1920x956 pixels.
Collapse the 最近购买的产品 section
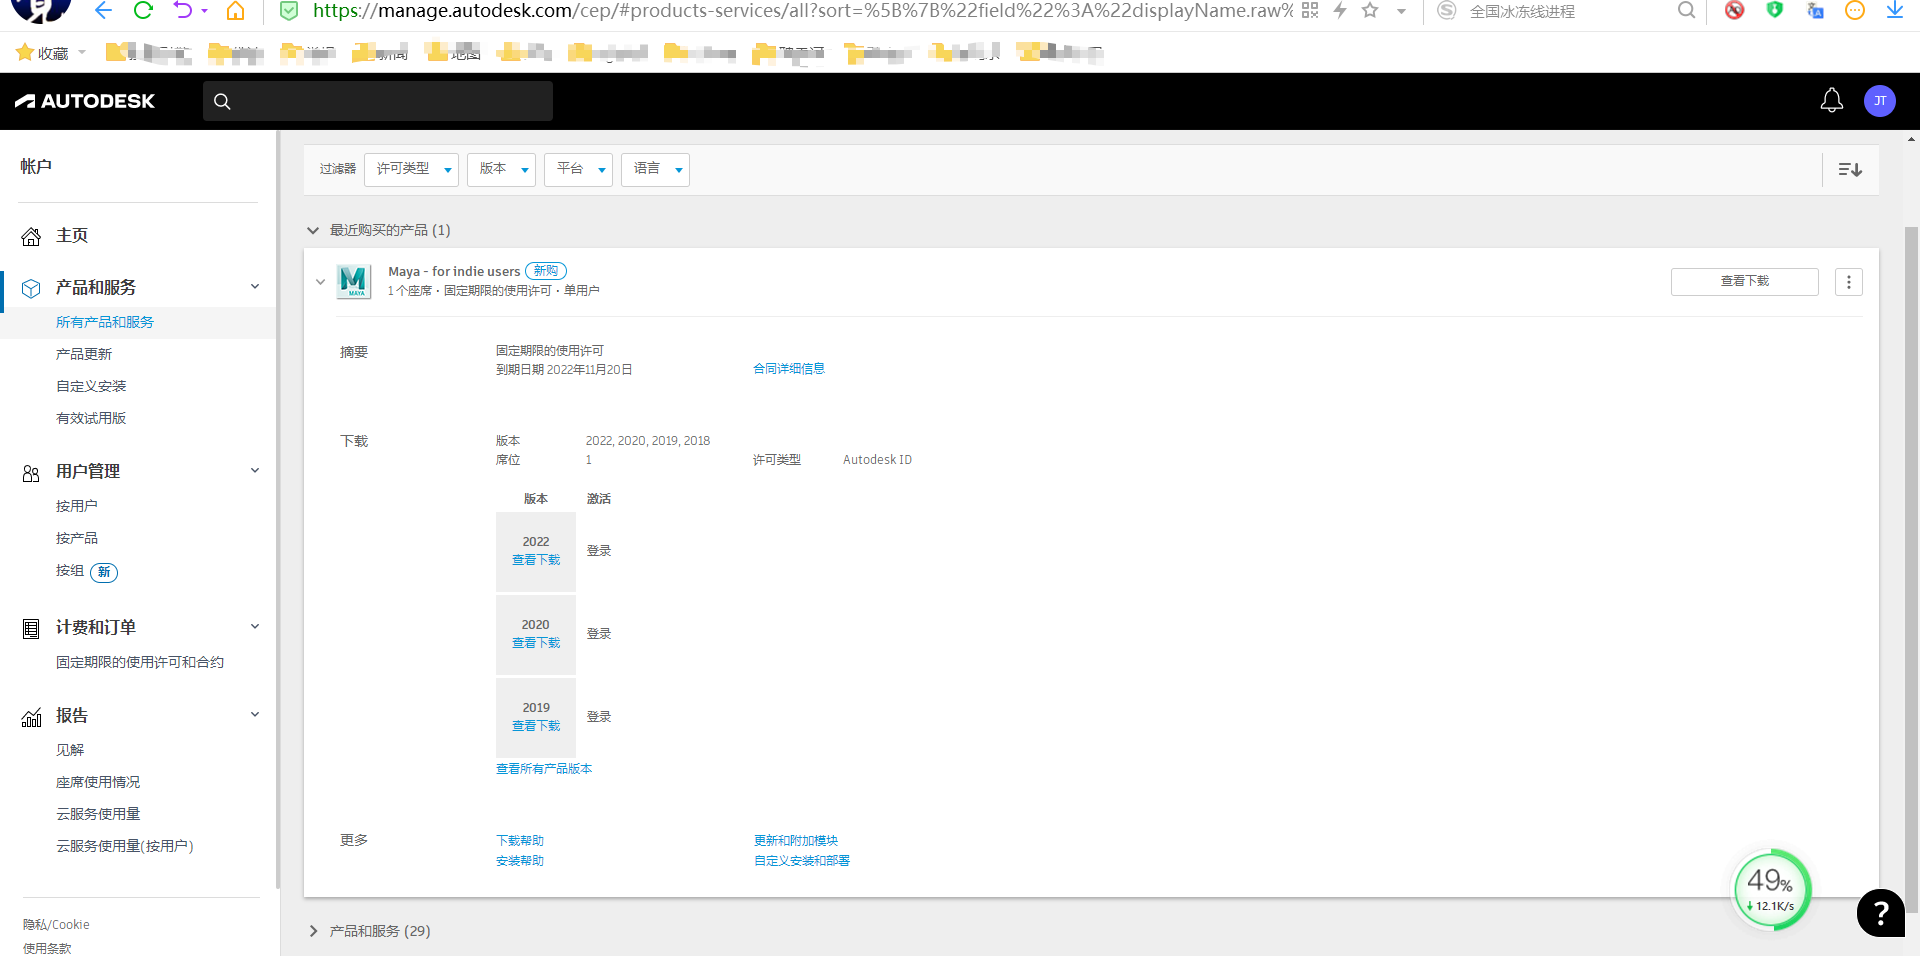[313, 231]
